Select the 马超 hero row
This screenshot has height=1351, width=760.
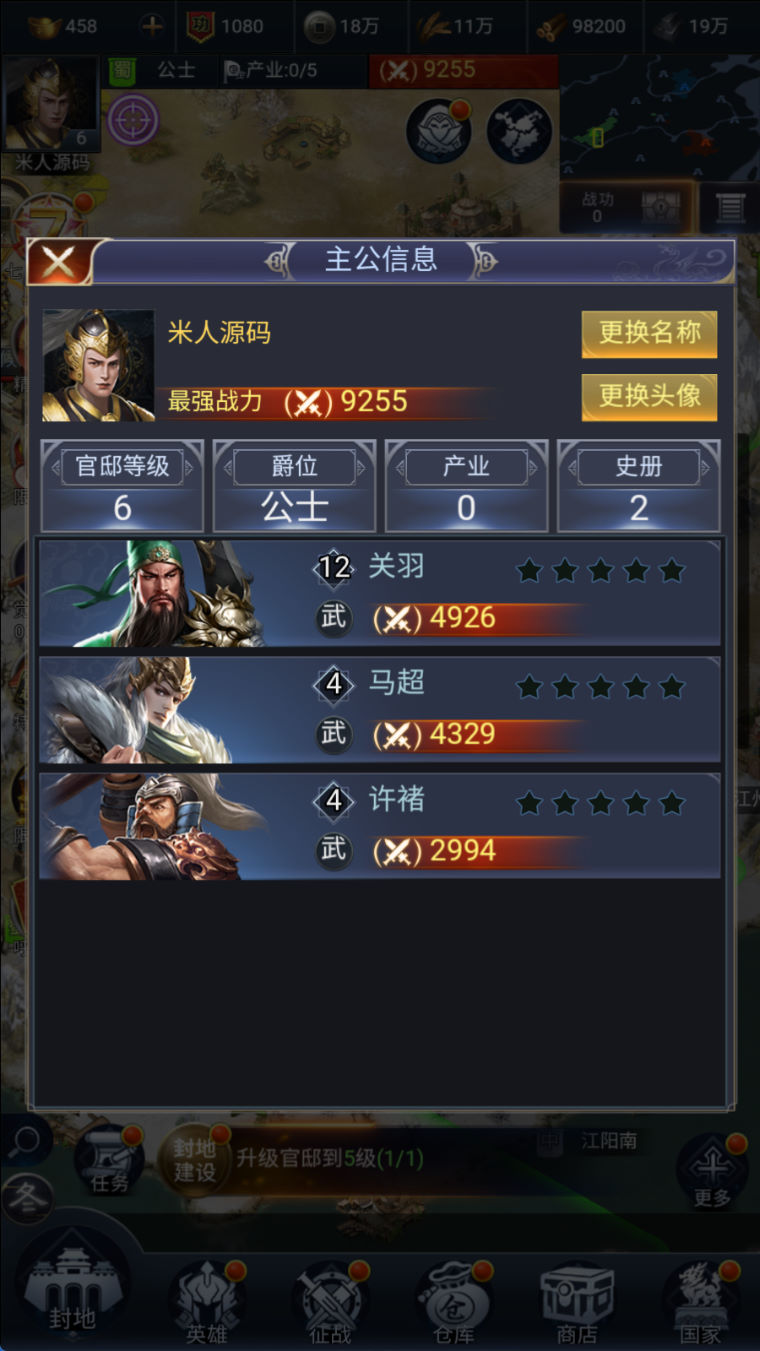pyautogui.click(x=380, y=710)
